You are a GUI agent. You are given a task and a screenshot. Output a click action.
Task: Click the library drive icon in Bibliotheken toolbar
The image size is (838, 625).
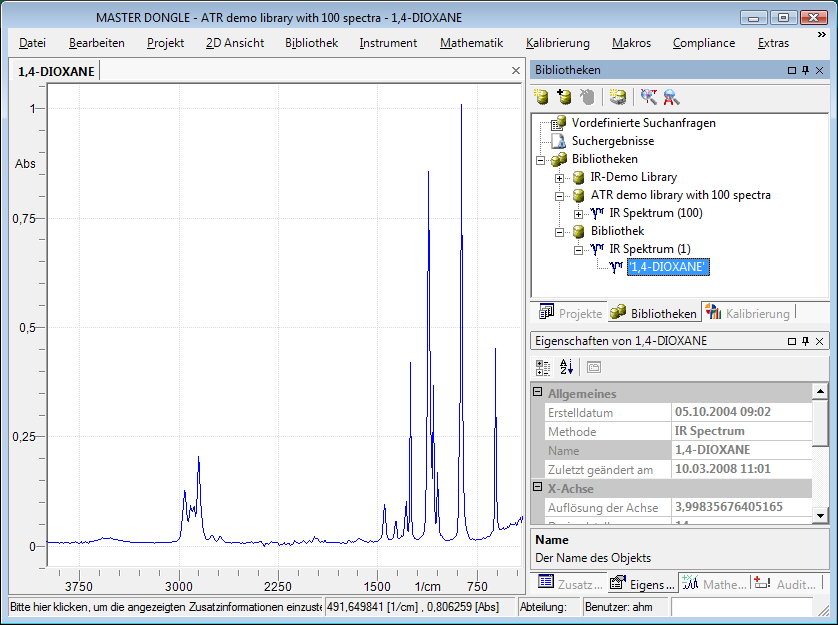click(619, 97)
